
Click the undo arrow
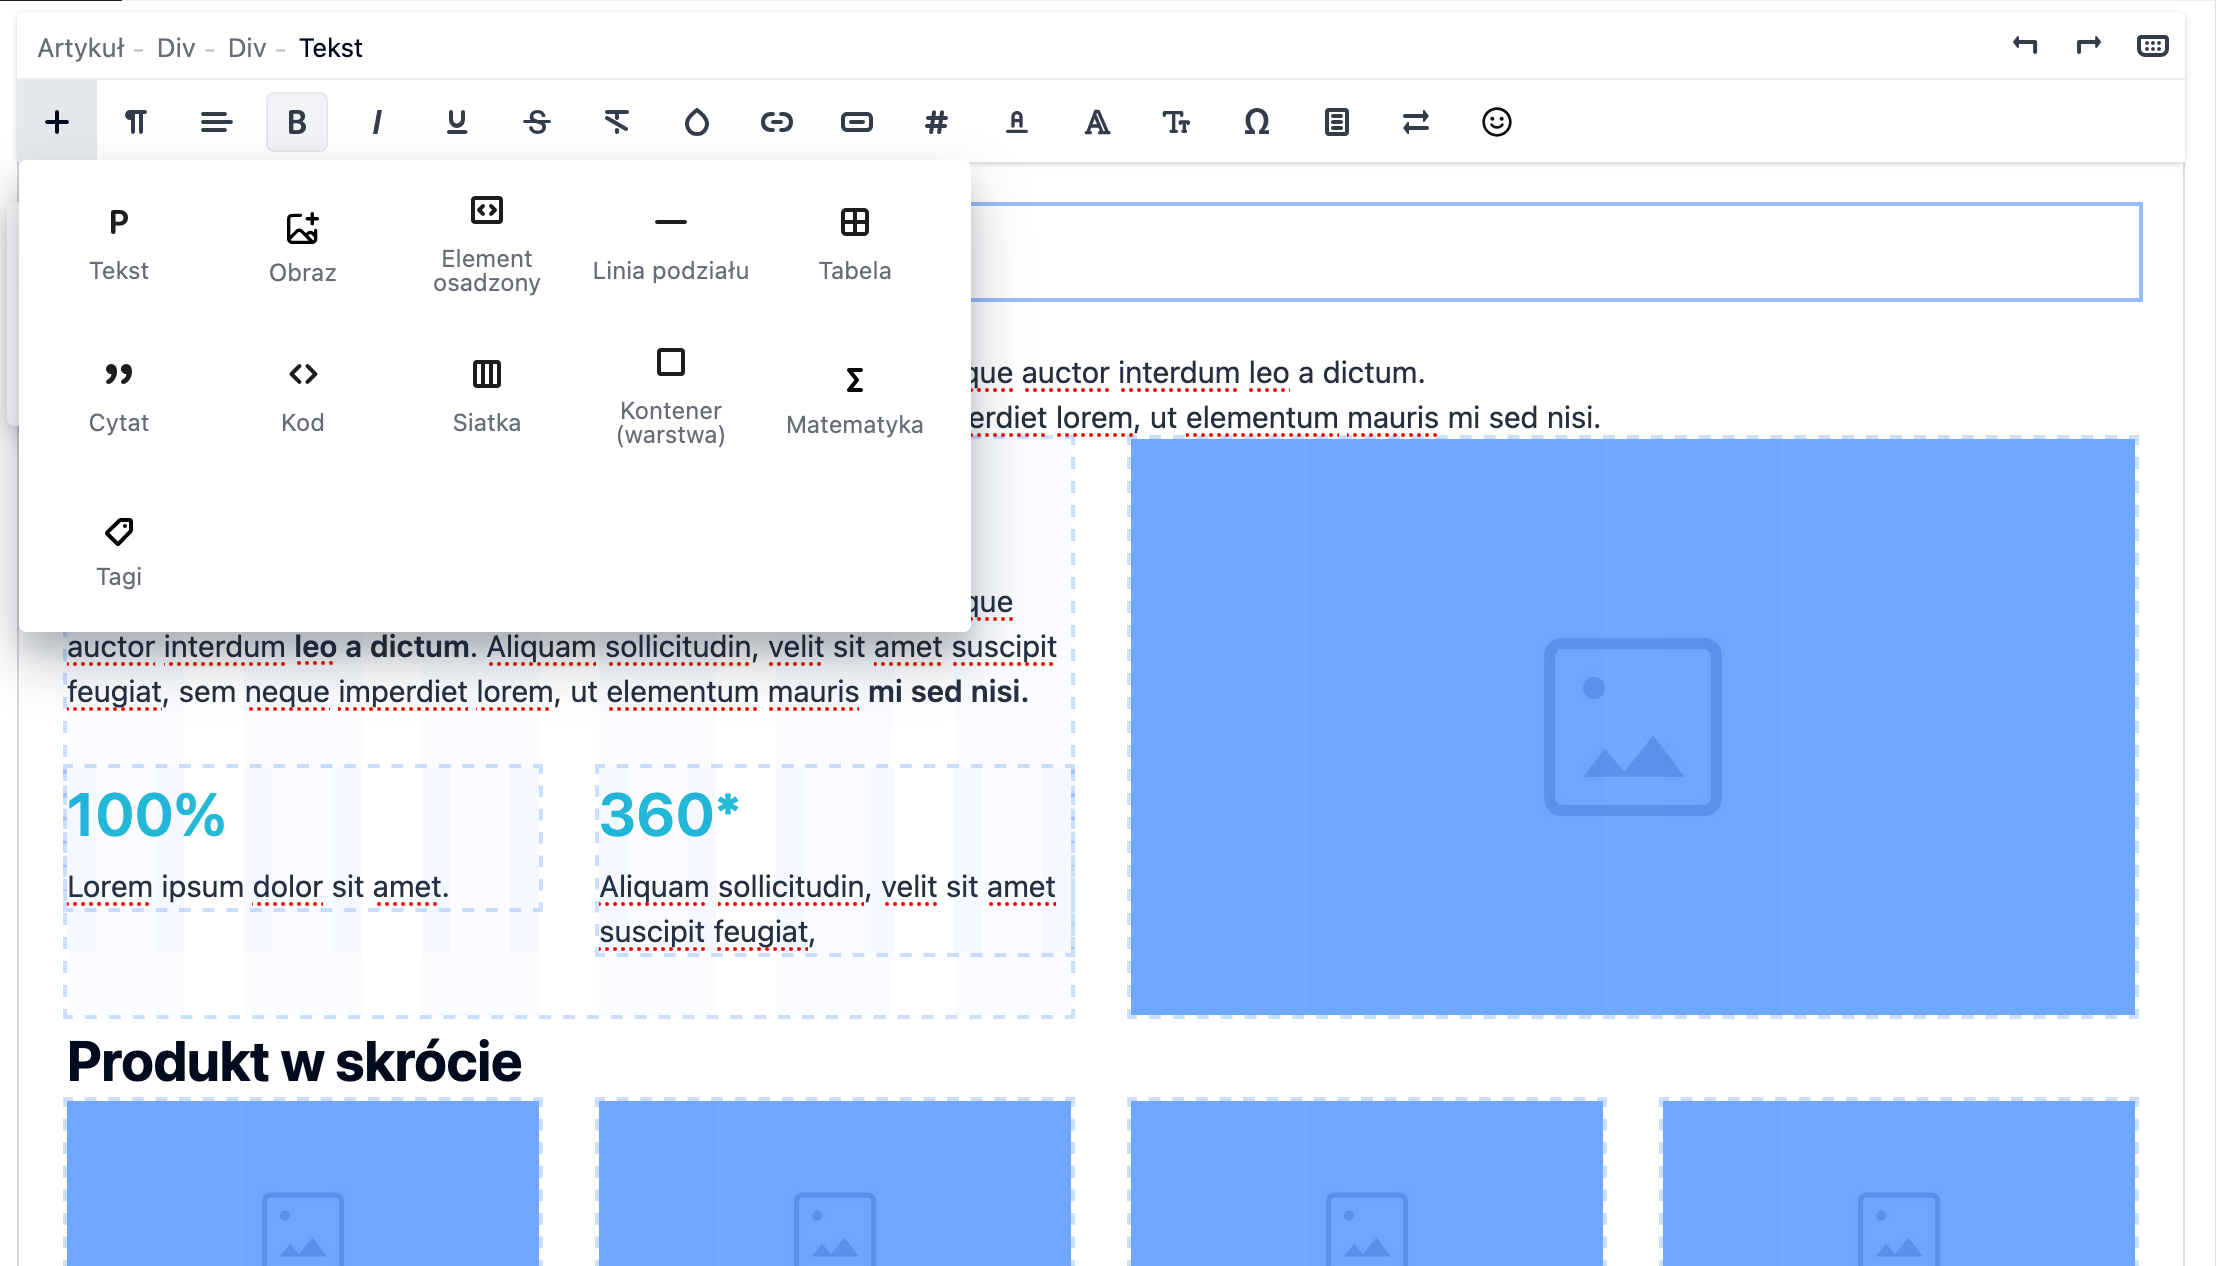pyautogui.click(x=2025, y=46)
